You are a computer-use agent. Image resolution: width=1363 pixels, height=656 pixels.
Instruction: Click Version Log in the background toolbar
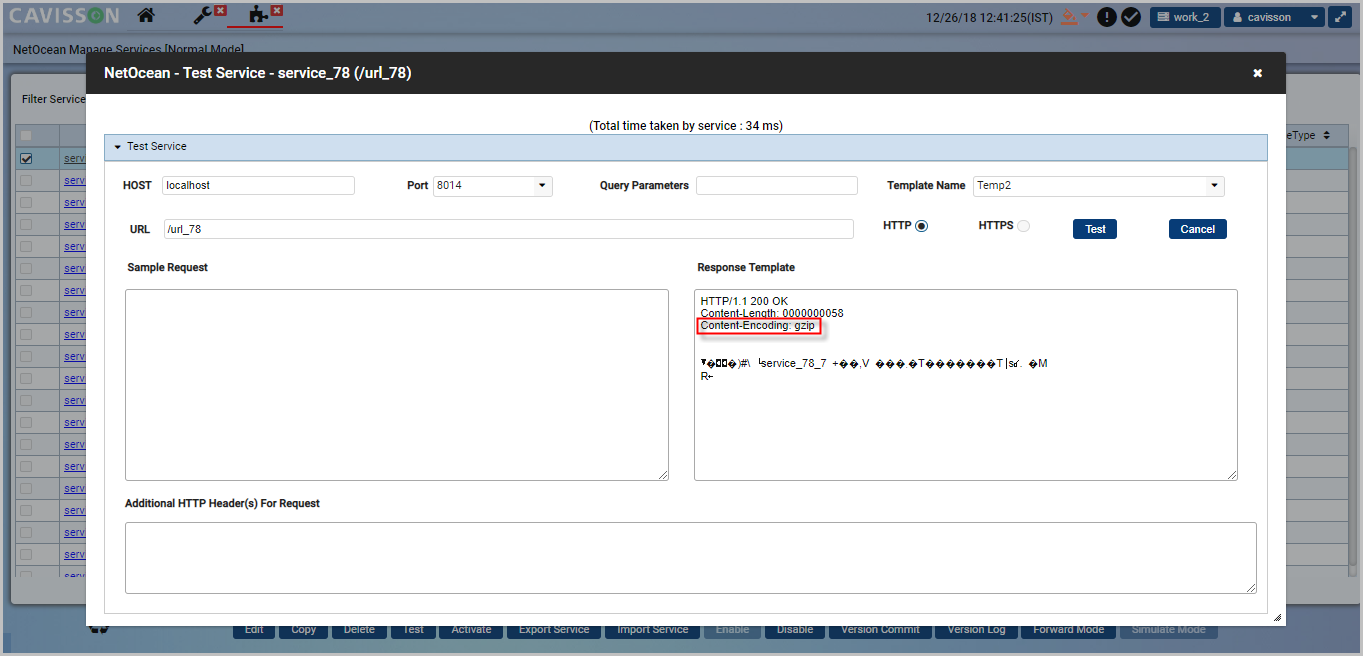(x=976, y=631)
